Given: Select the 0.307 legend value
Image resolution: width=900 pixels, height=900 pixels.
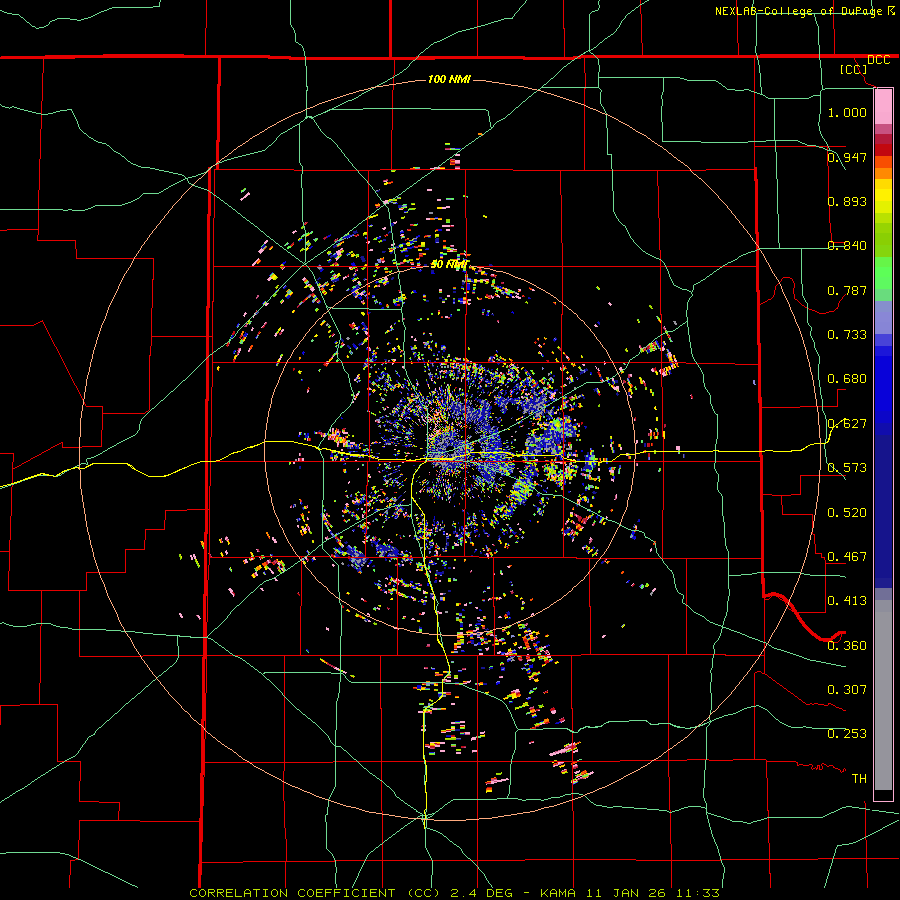Looking at the screenshot, I should 847,689.
